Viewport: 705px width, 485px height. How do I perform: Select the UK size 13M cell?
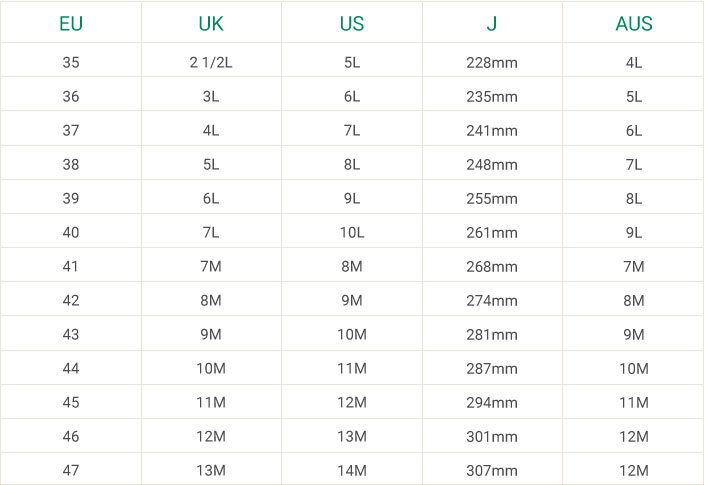tap(211, 471)
